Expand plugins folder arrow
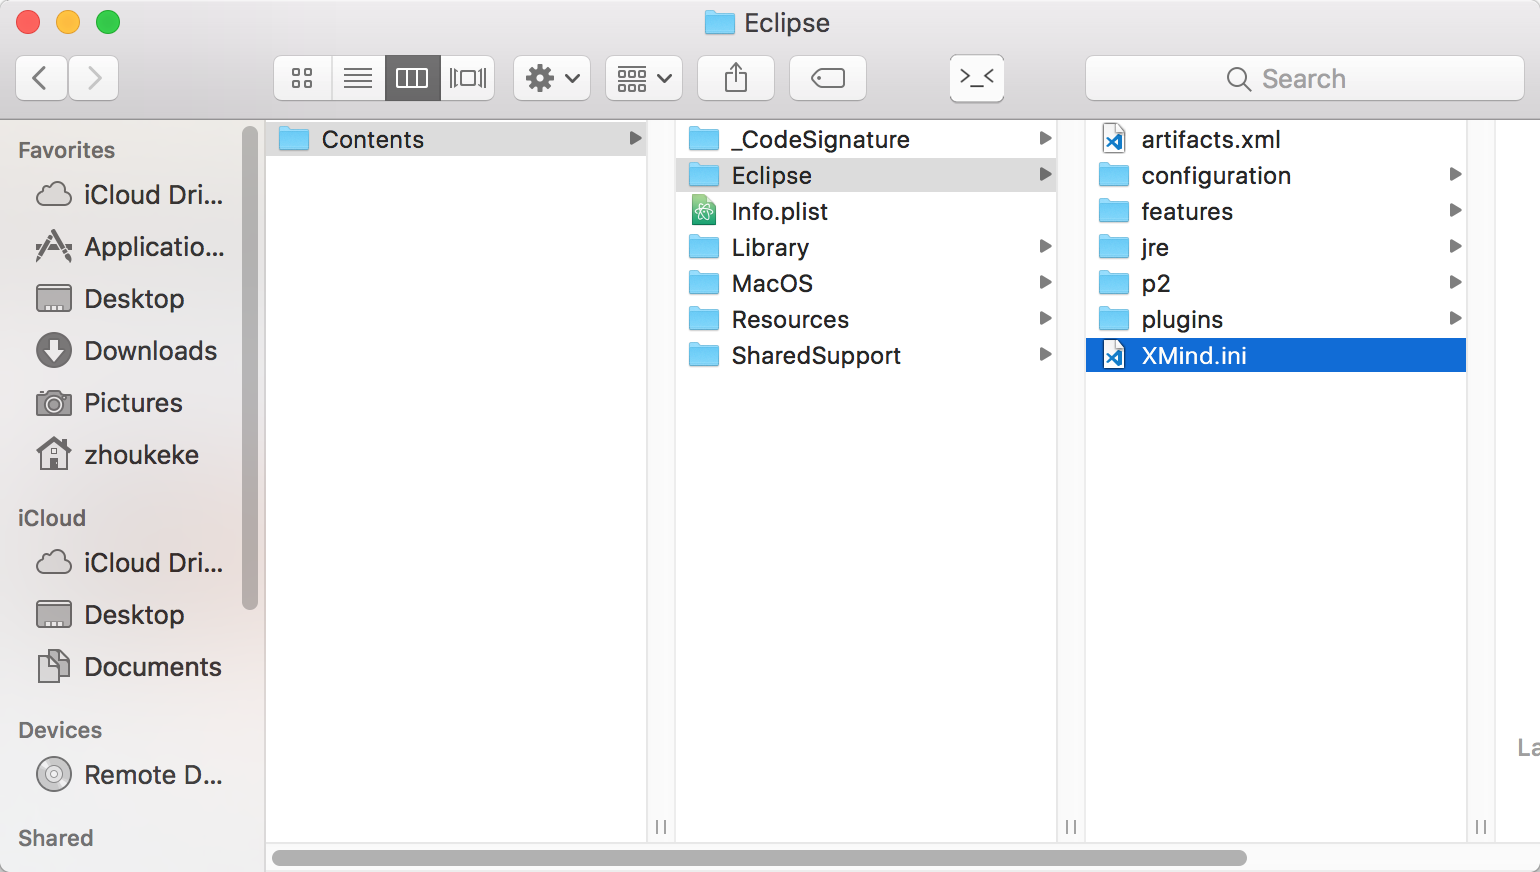The height and width of the screenshot is (872, 1540). pos(1455,318)
